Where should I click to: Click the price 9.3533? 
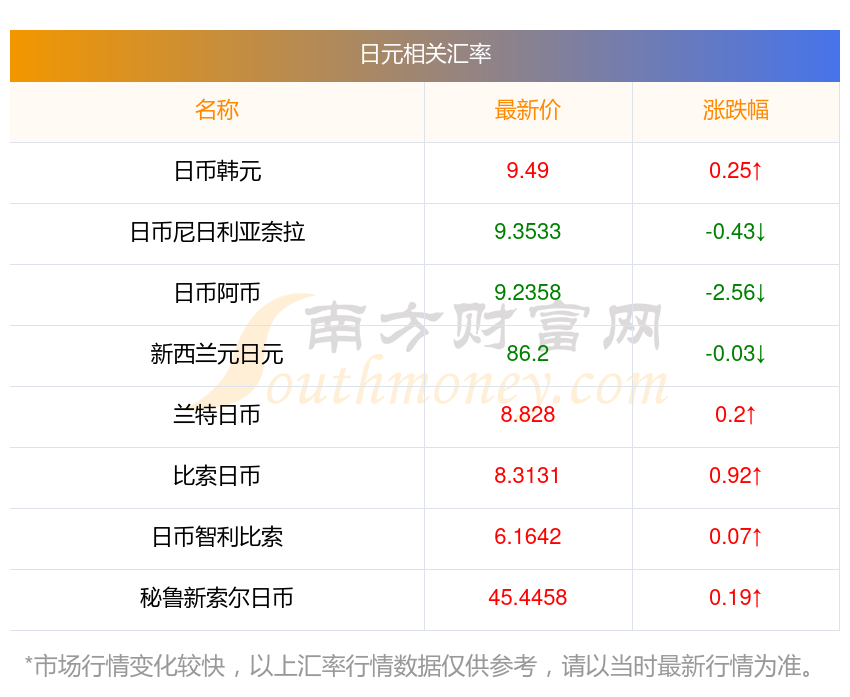(x=527, y=231)
